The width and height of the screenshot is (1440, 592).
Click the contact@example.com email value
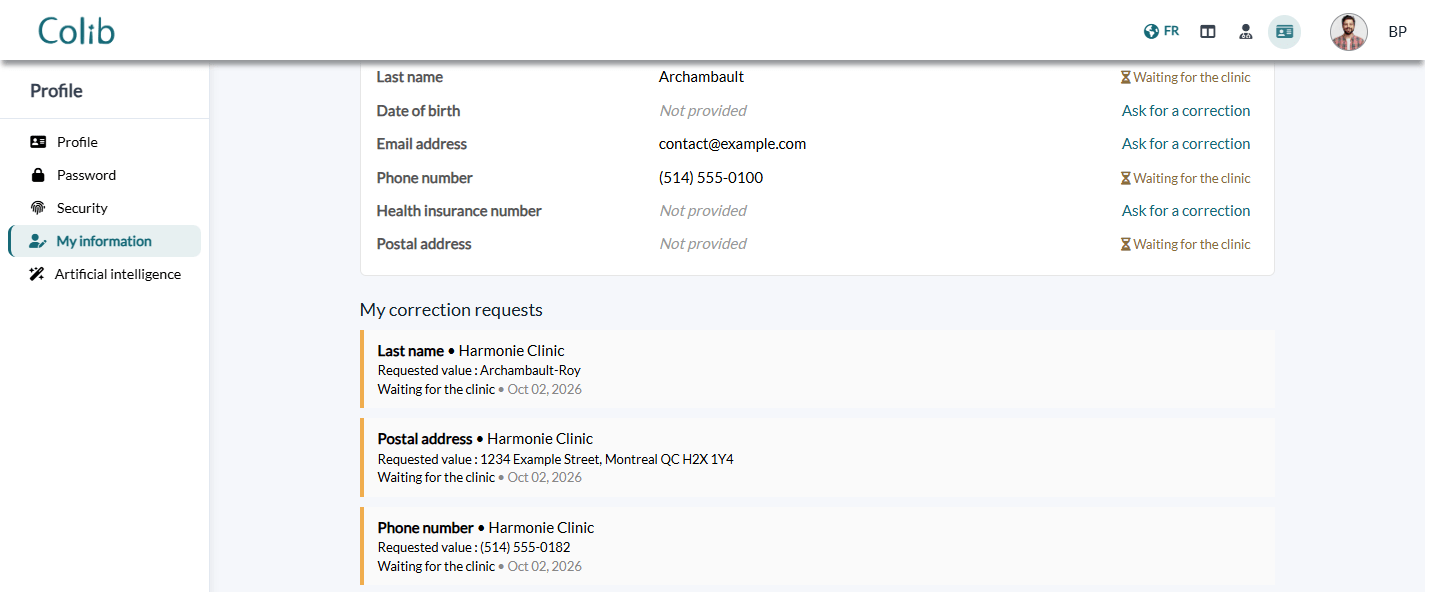732,144
